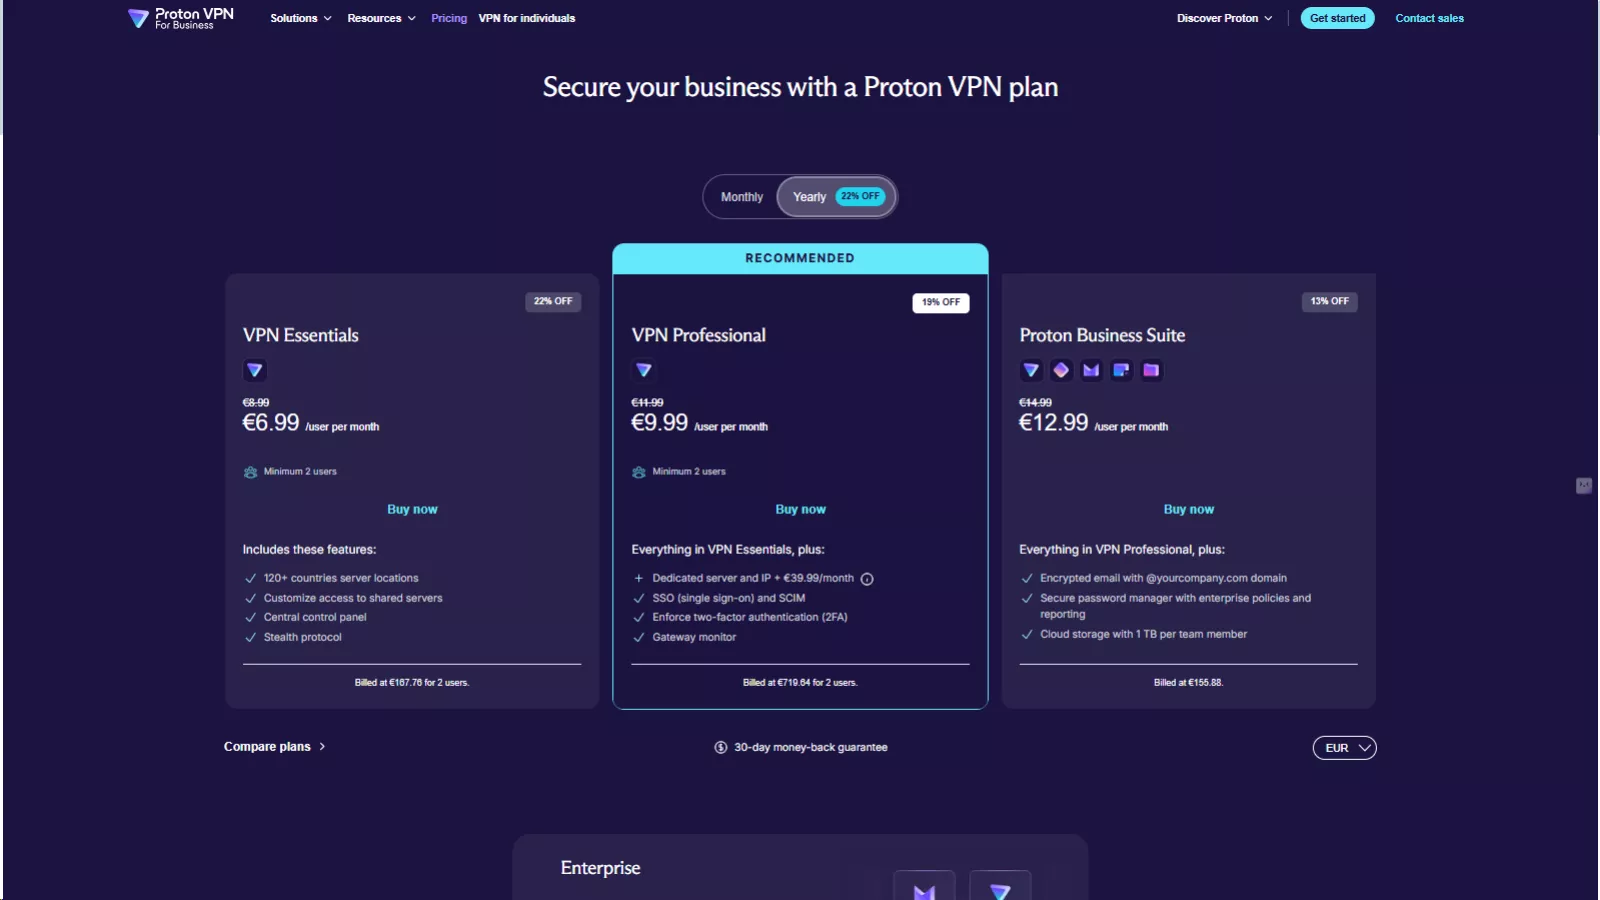Click the Proton Calendar icon in Business Suite
Image resolution: width=1600 pixels, height=900 pixels.
pyautogui.click(x=1121, y=370)
